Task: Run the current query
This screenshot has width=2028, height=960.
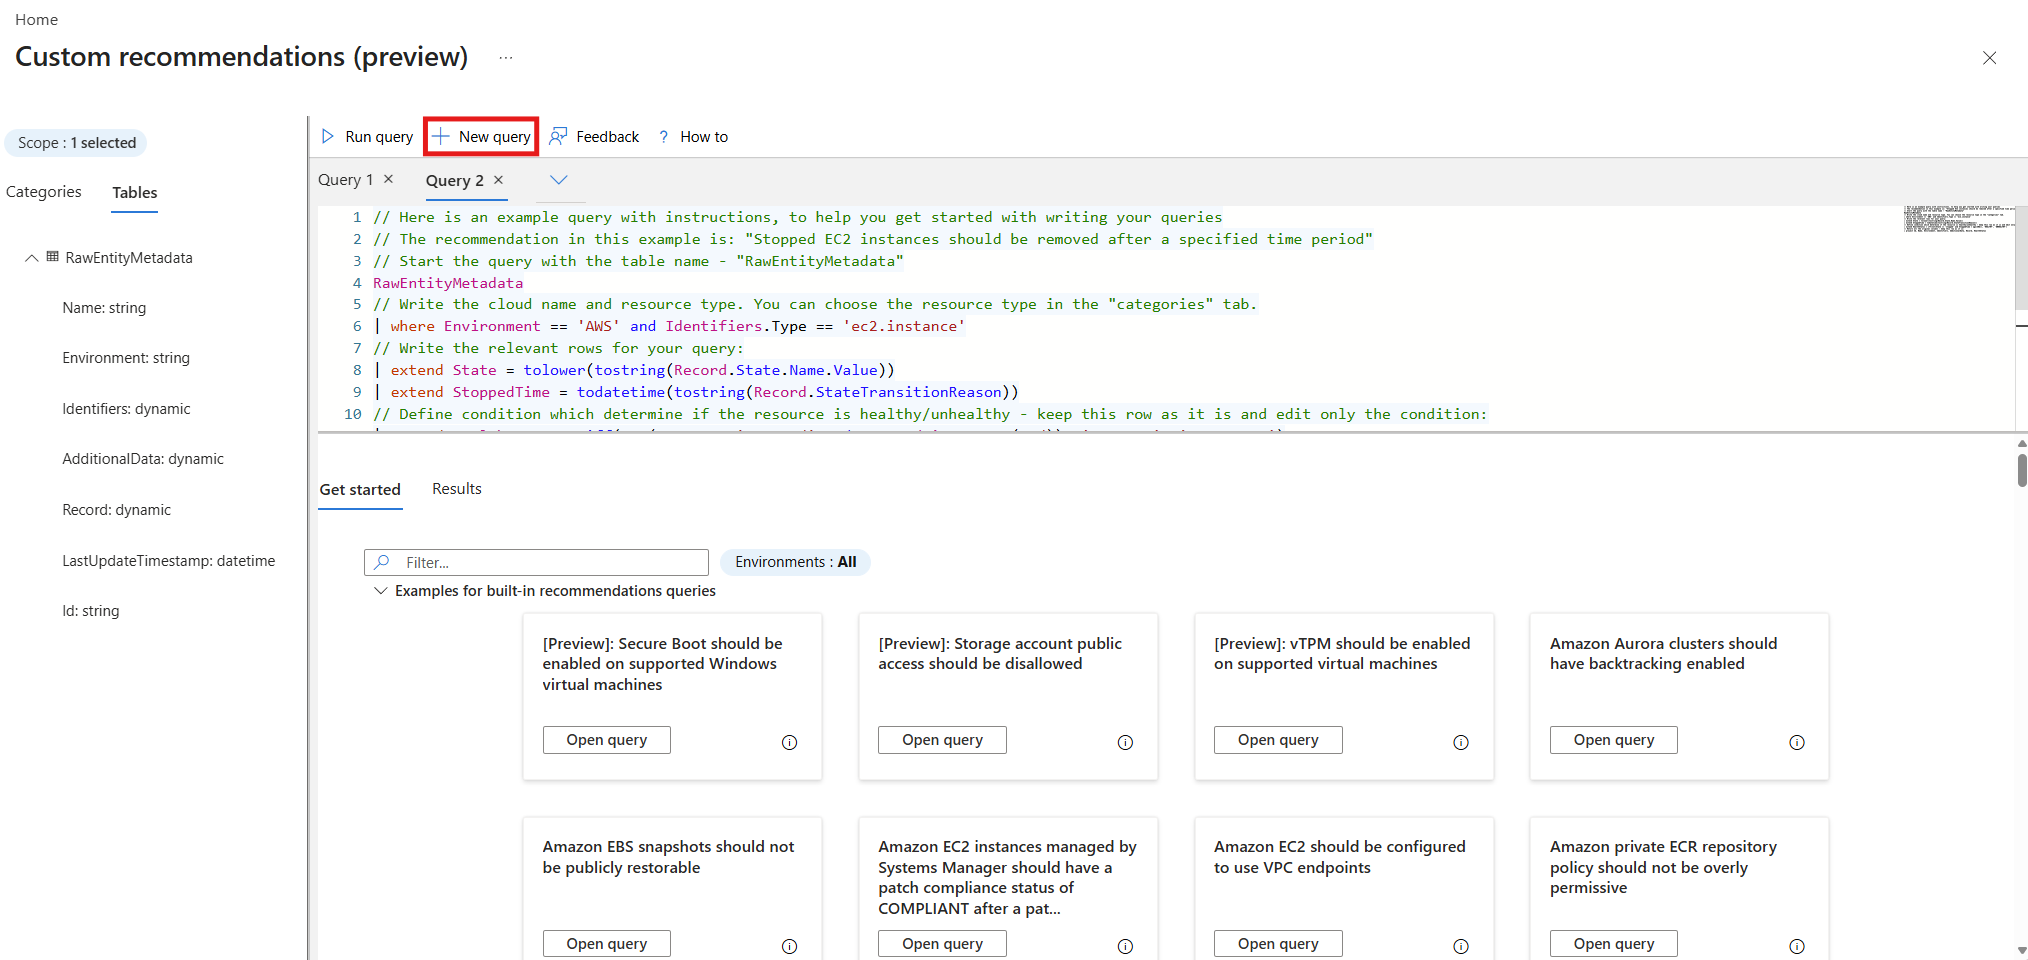Action: point(367,137)
